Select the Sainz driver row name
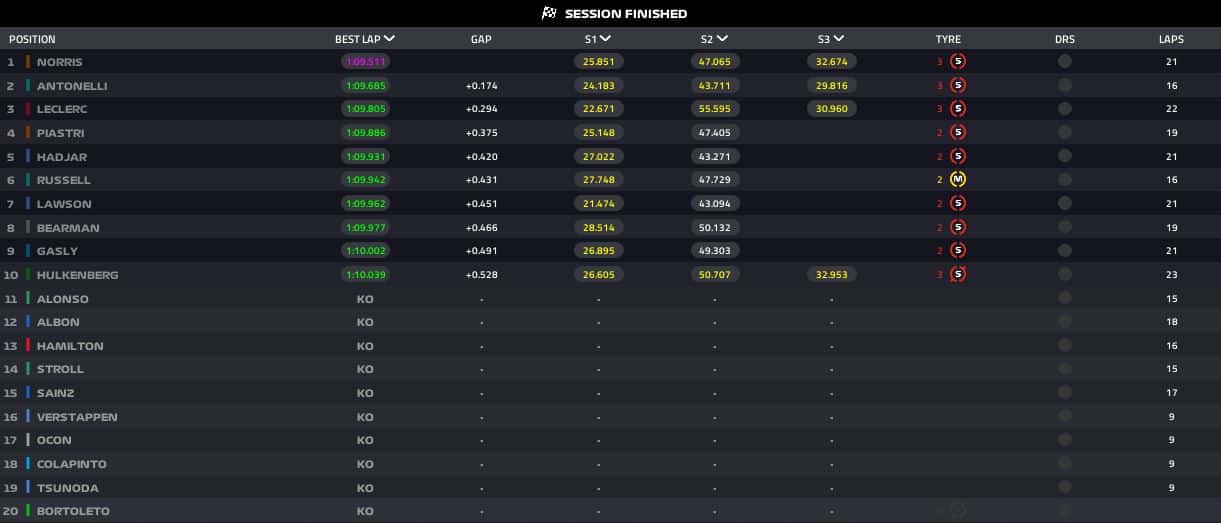Screen dimensions: 1221x523 click(x=55, y=393)
